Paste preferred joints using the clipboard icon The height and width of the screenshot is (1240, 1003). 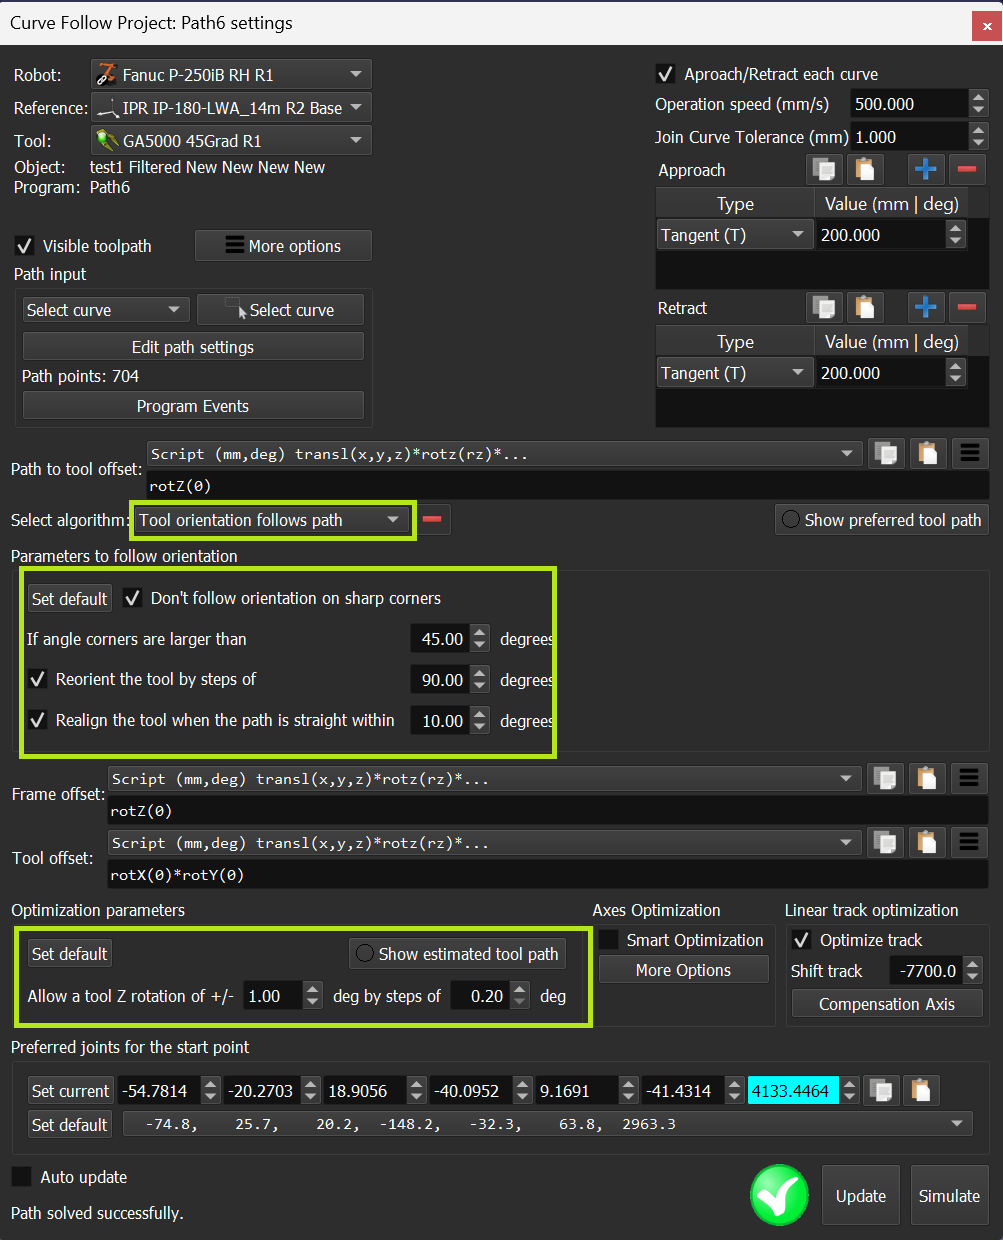pos(921,1090)
